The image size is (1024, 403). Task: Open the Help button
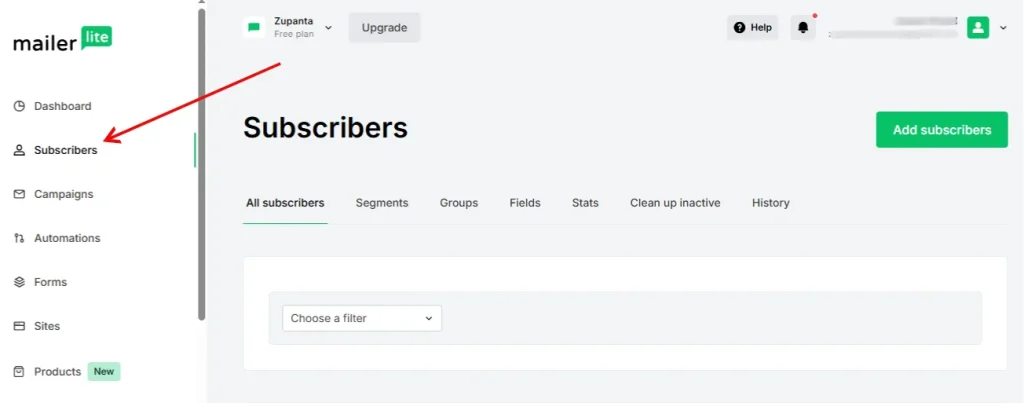752,27
